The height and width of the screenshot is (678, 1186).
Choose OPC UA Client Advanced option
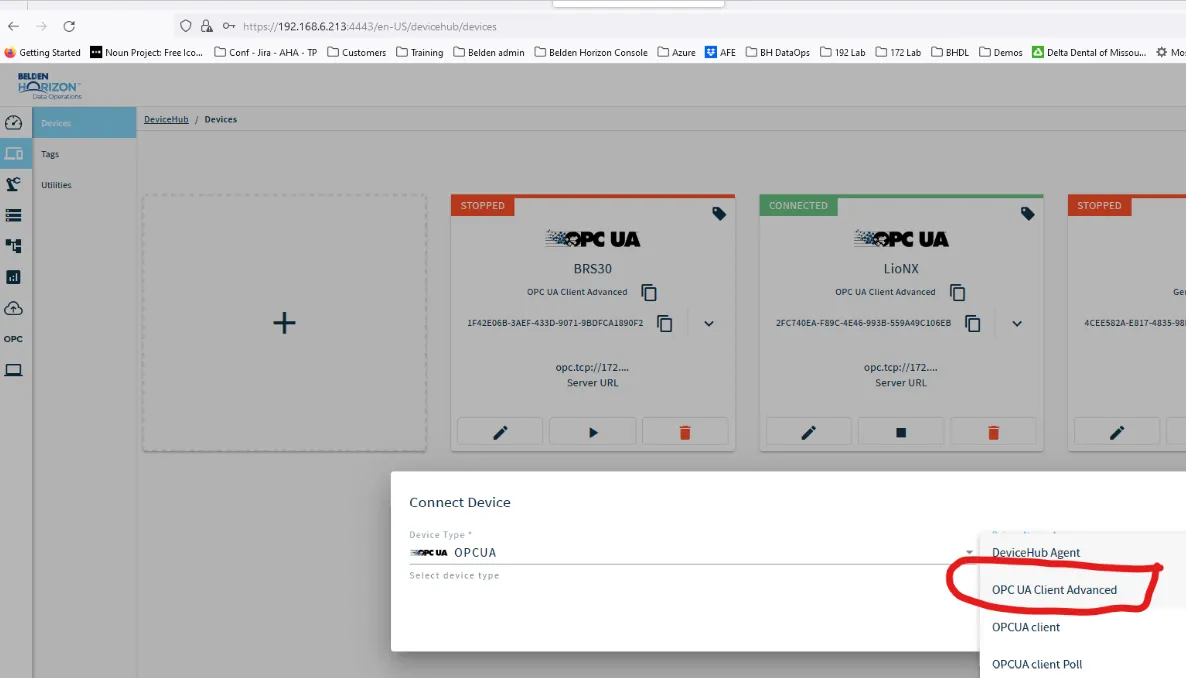[1082, 589]
